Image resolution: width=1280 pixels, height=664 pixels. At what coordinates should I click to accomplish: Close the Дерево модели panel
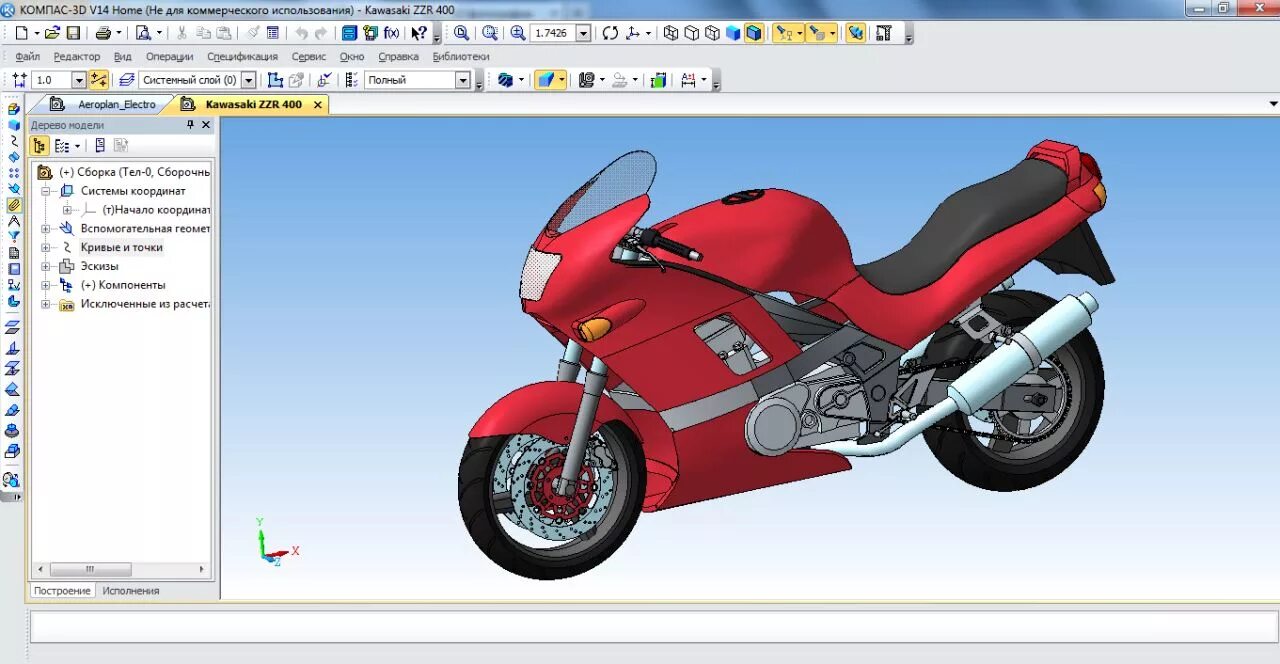point(206,125)
